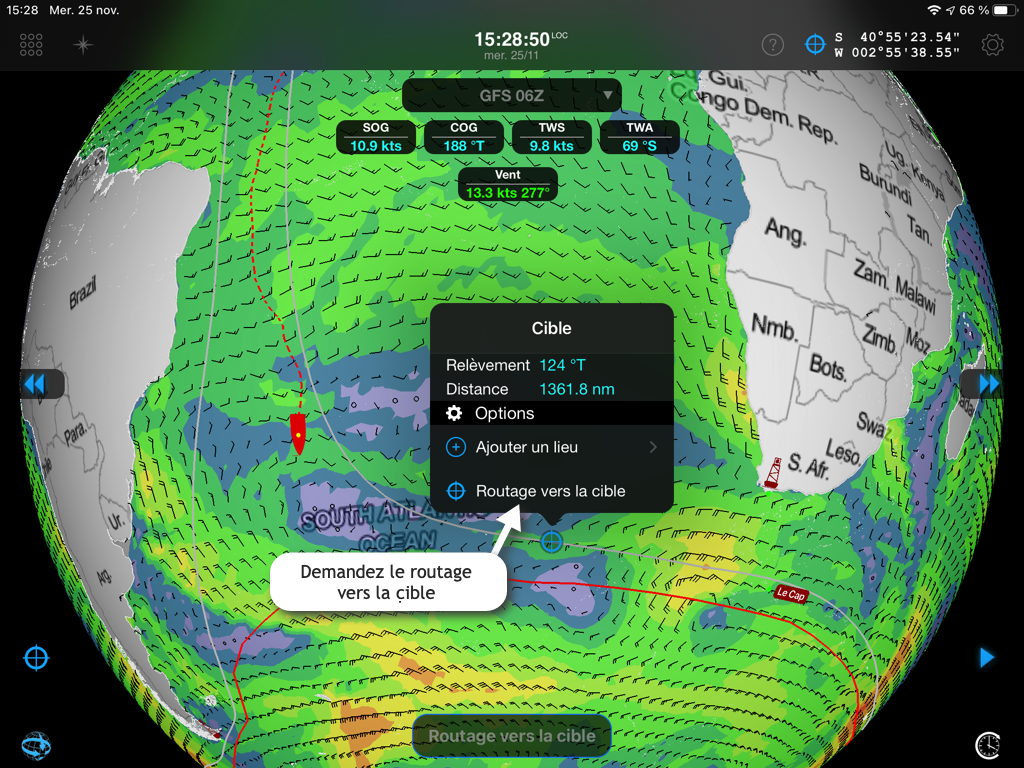This screenshot has height=768, width=1024.
Task: Tap the TWA 69 °S readout
Action: (639, 137)
